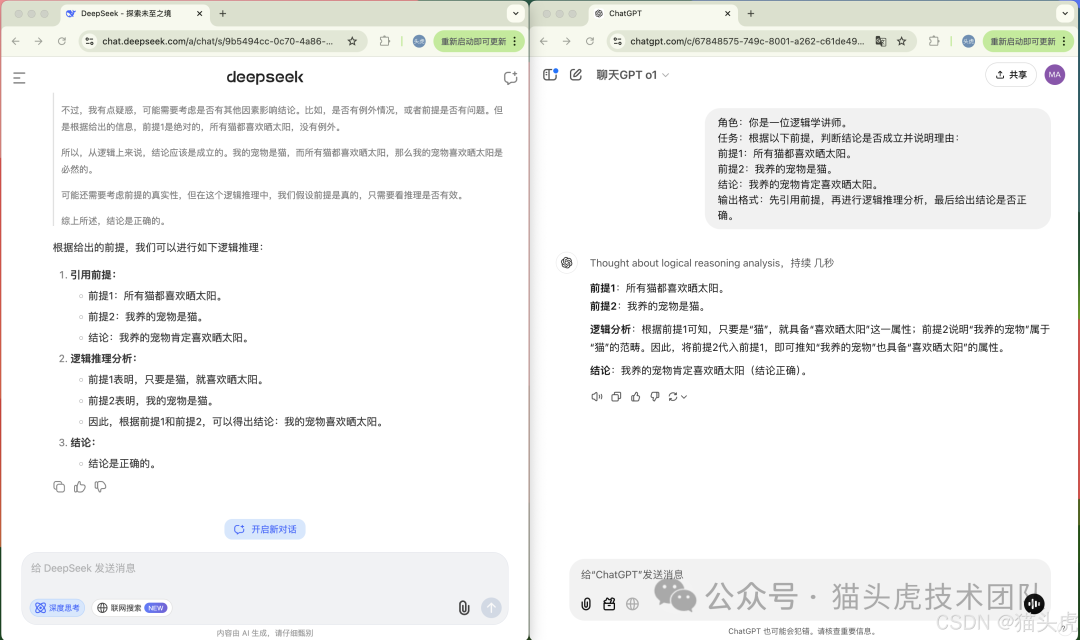Viewport: 1080px width, 640px height.
Task: Open the DeepSeek sidebar menu icon
Action: tap(19, 78)
